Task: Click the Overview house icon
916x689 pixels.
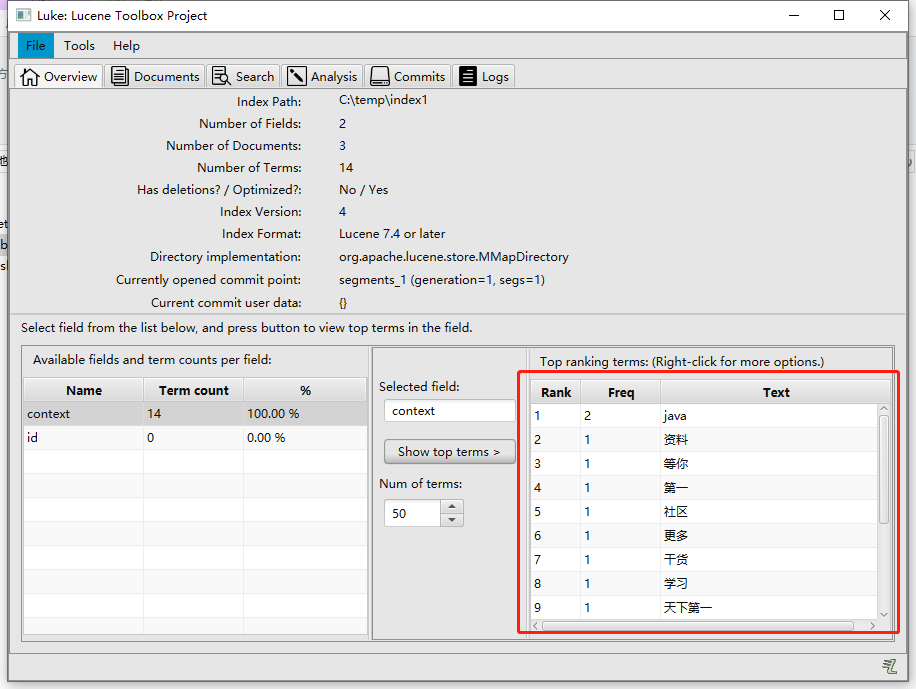Action: 29,77
